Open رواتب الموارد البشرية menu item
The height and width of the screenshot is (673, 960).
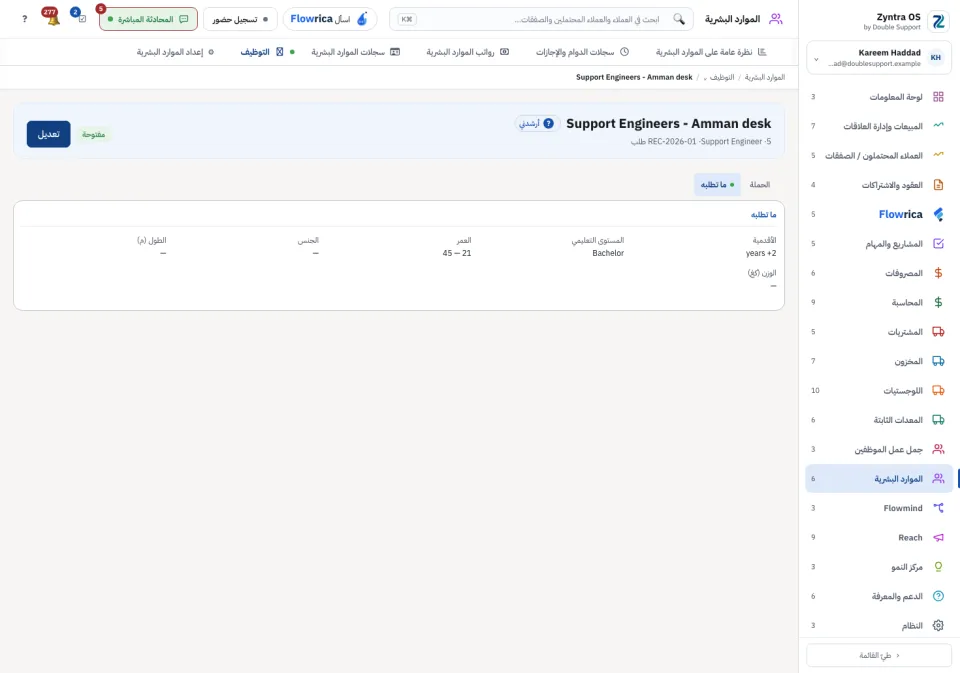468,52
